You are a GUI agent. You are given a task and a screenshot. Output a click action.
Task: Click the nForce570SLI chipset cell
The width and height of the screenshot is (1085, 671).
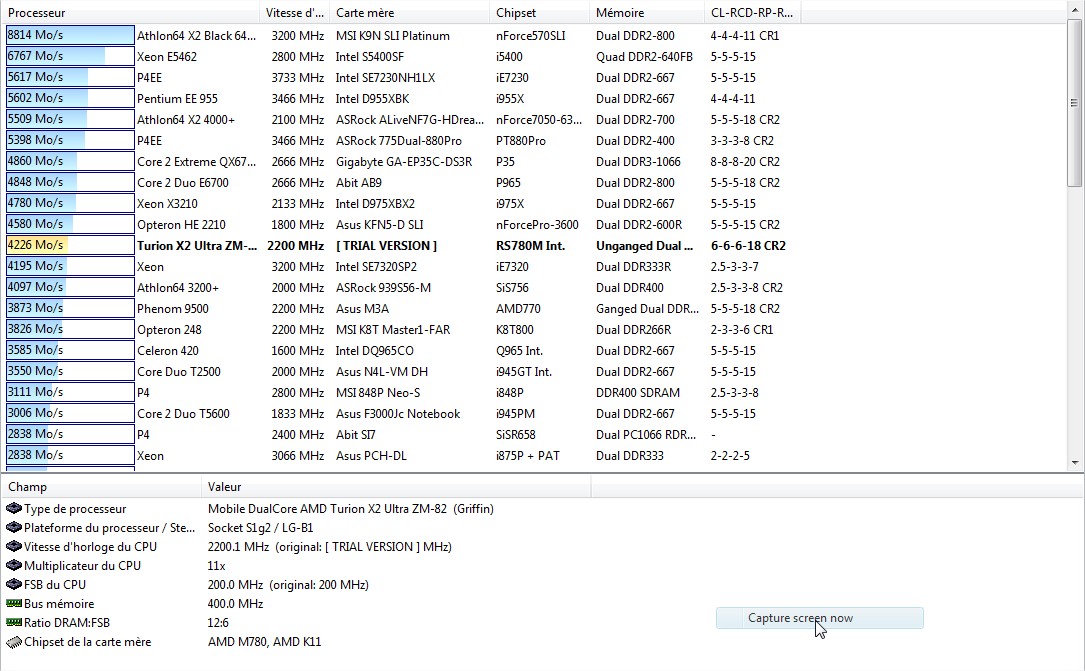(531, 35)
